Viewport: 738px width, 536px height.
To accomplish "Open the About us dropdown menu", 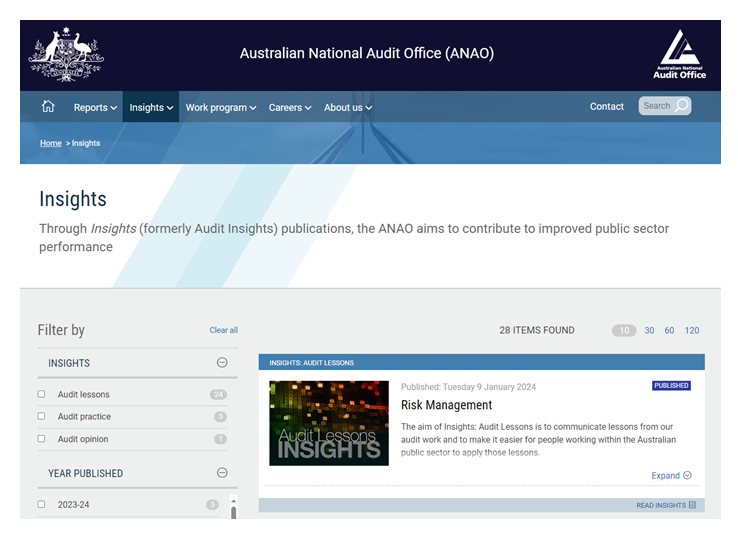I will pyautogui.click(x=348, y=107).
